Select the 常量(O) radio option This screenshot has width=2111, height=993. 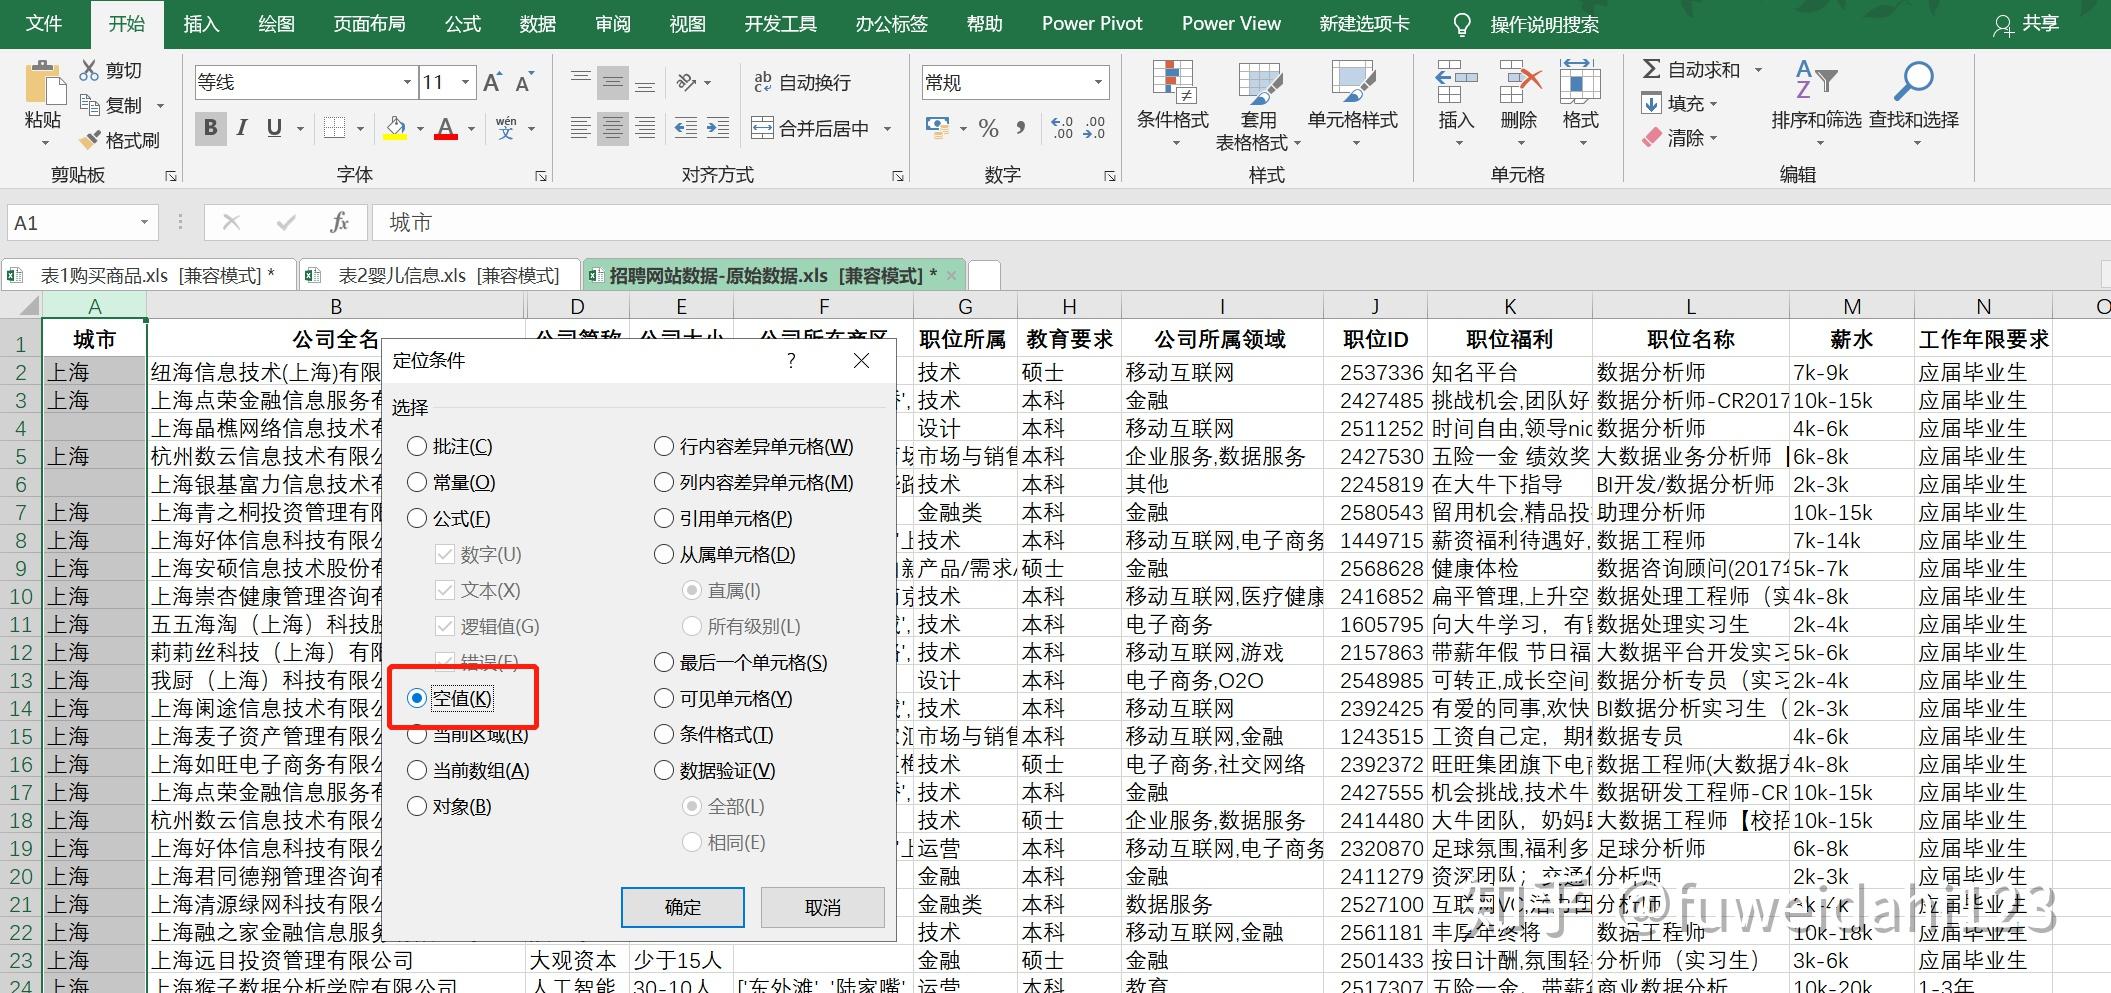[417, 483]
